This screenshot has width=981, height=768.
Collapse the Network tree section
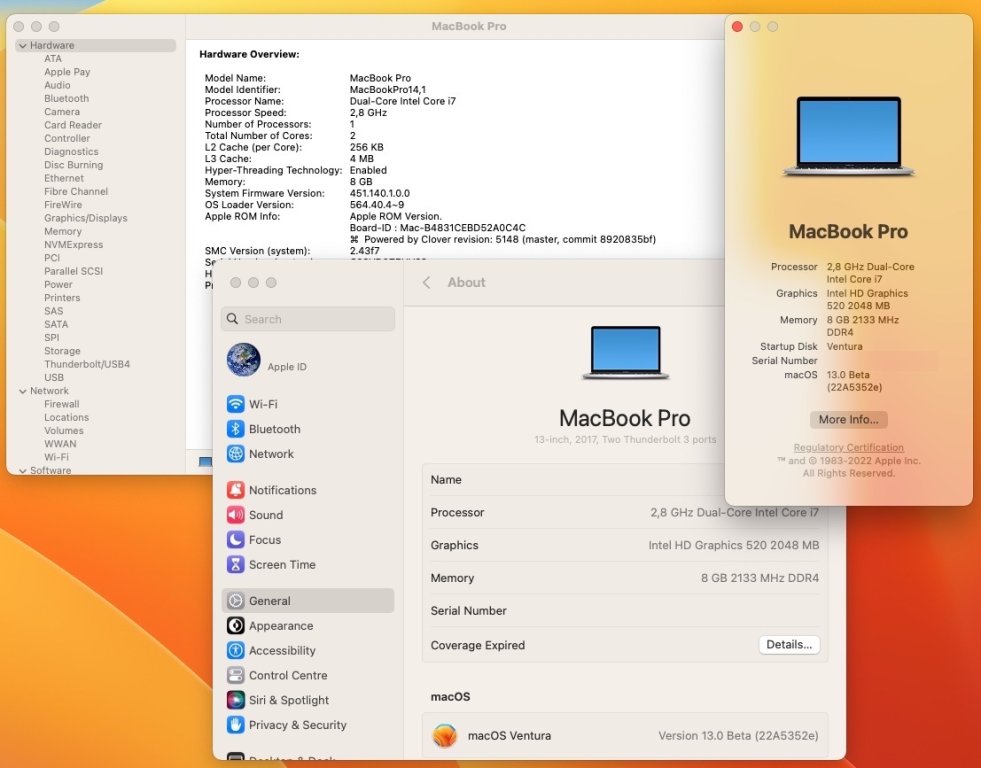coord(22,391)
